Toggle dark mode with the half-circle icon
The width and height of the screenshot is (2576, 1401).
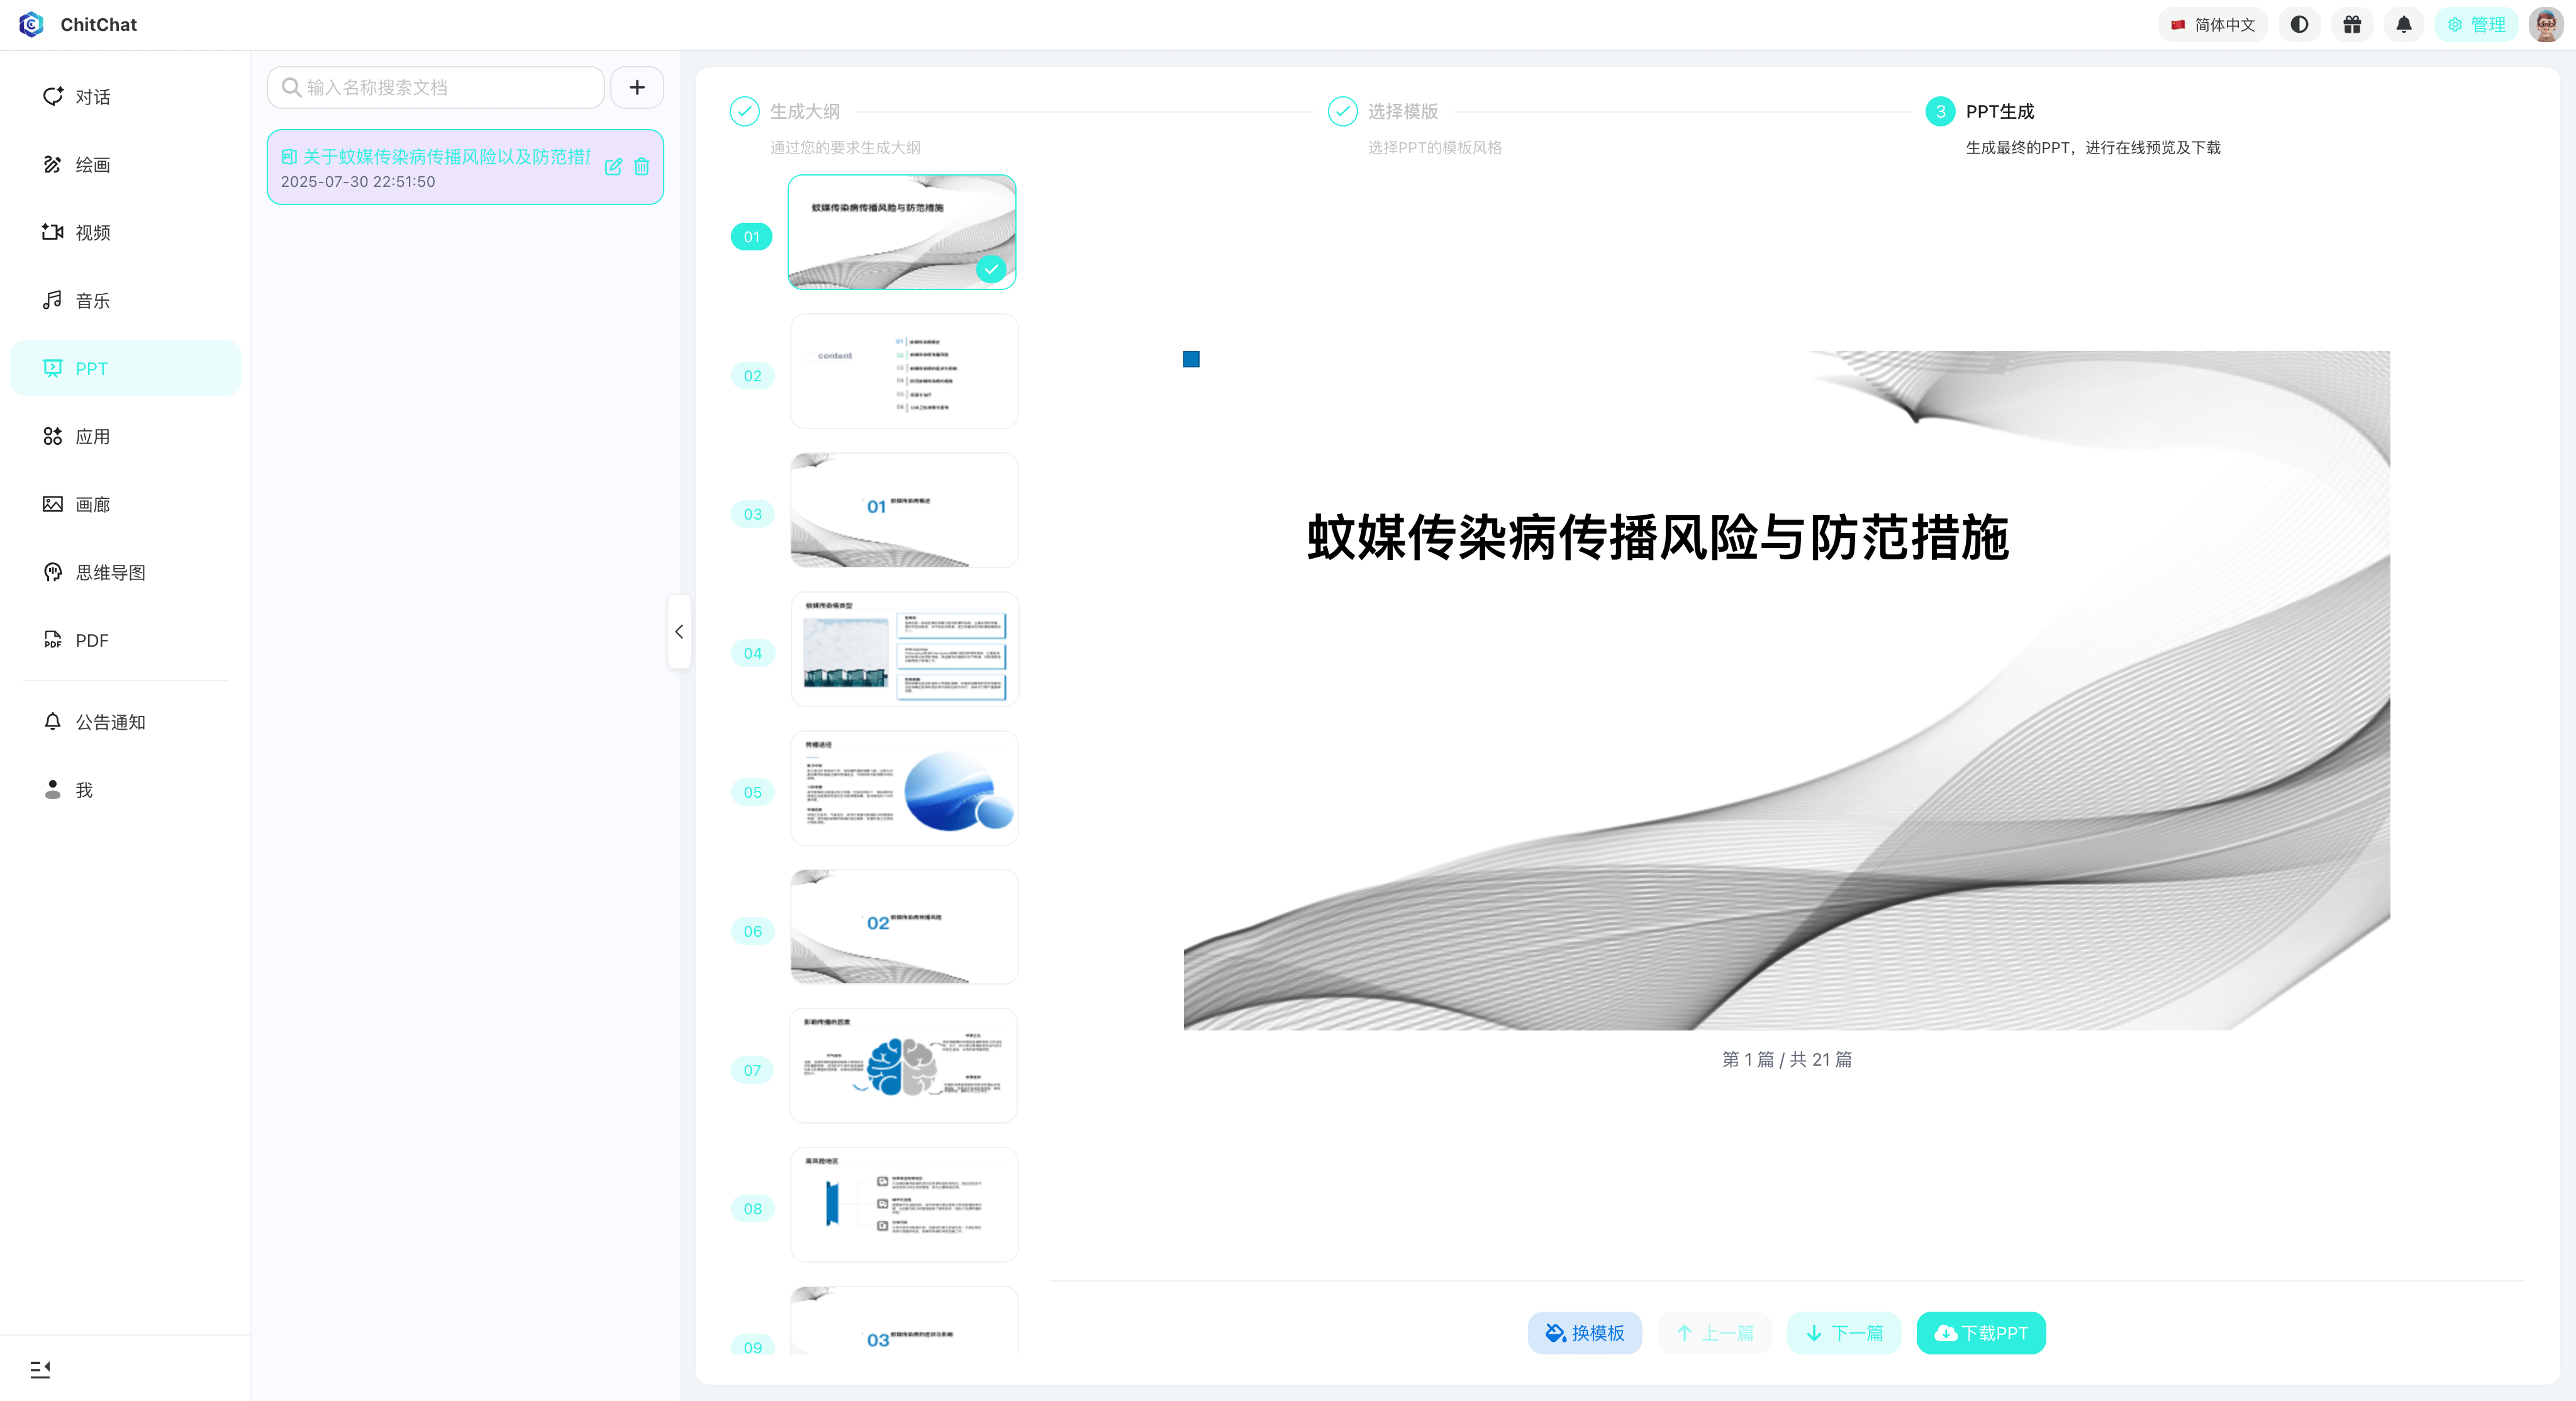coord(2299,24)
